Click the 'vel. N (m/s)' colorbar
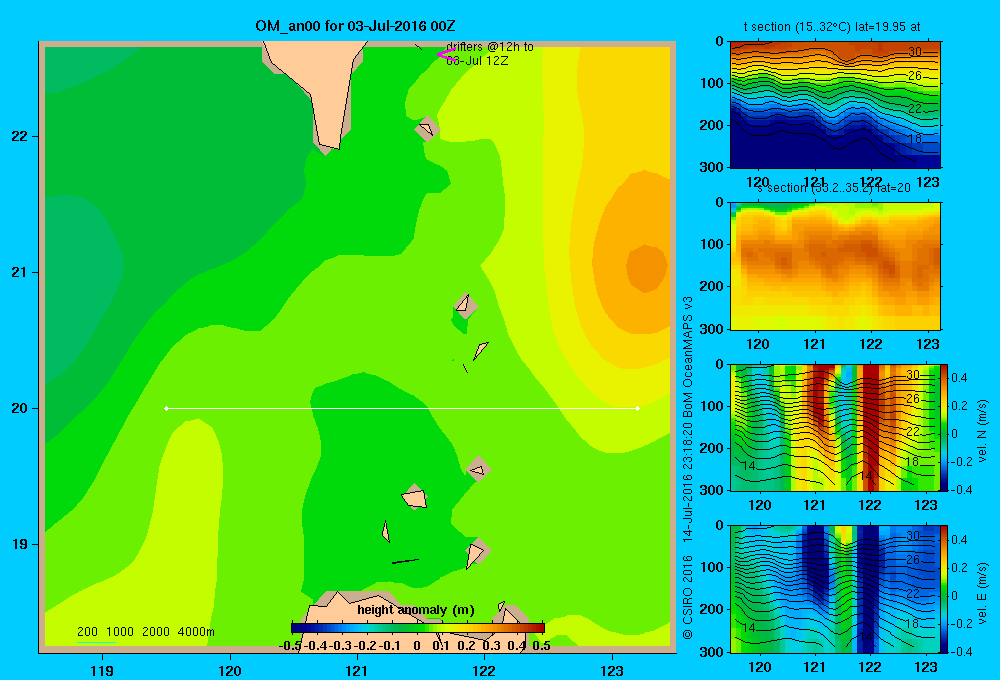Image resolution: width=1000 pixels, height=680 pixels. point(945,427)
